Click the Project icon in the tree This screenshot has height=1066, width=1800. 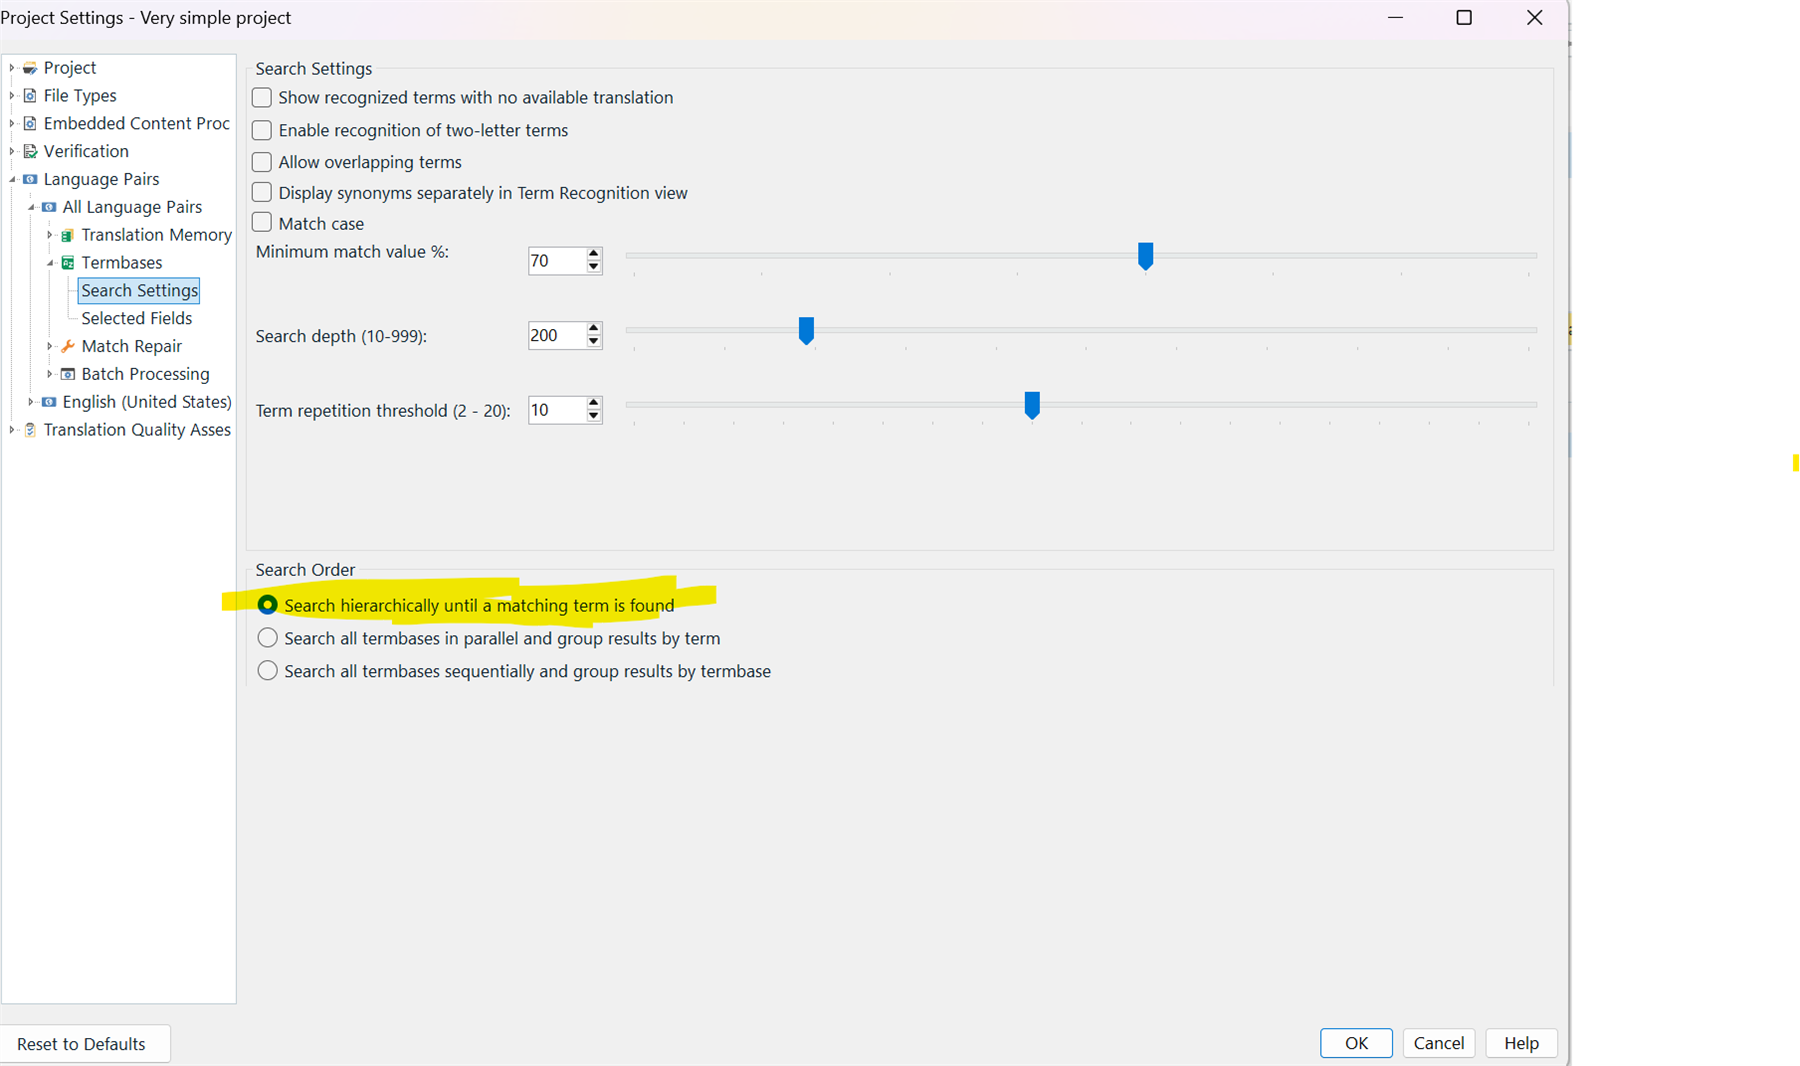point(31,67)
